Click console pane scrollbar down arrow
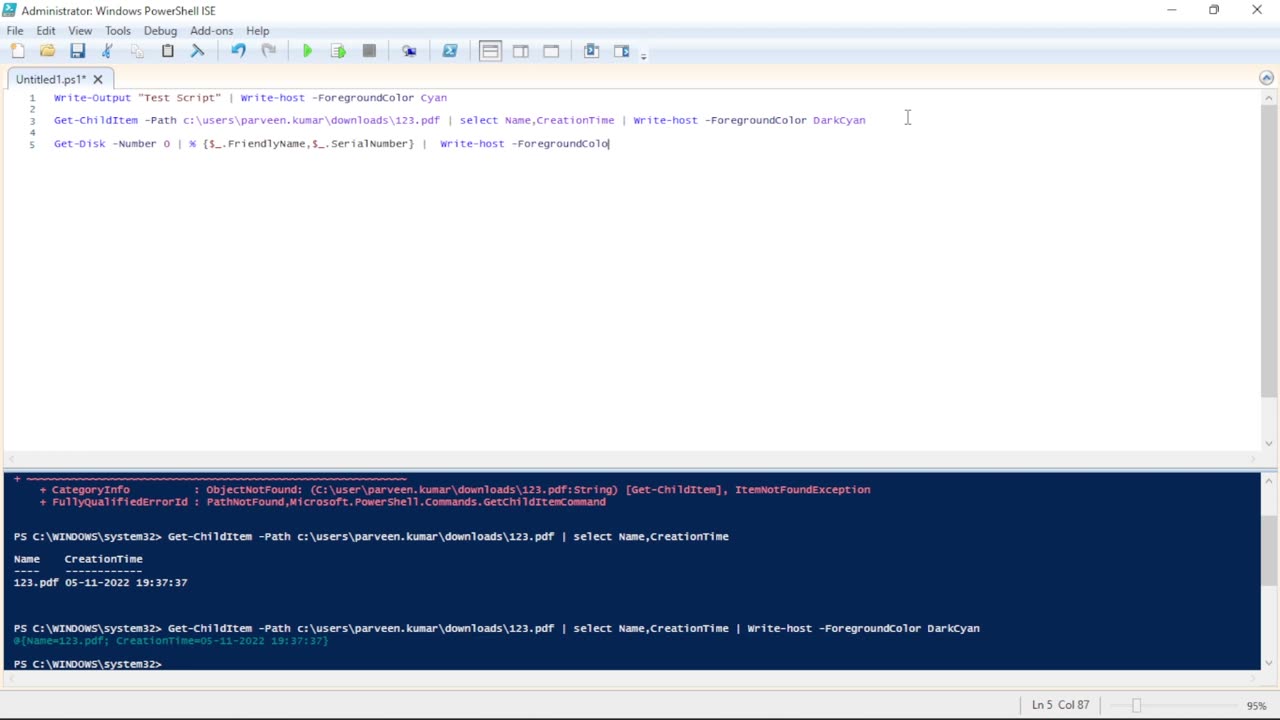The width and height of the screenshot is (1280, 720). tap(1269, 662)
